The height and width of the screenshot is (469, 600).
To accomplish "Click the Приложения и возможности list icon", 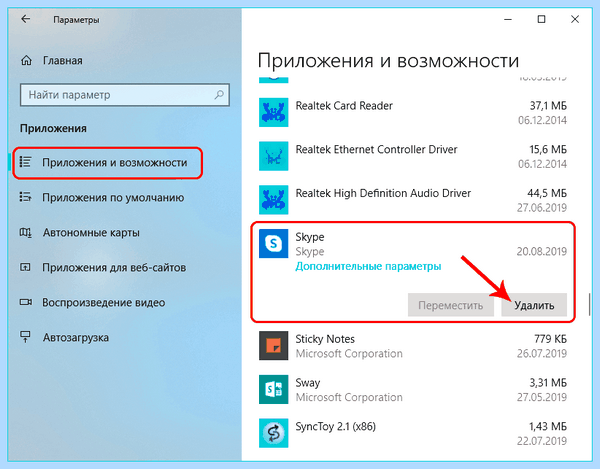I will coord(25,162).
